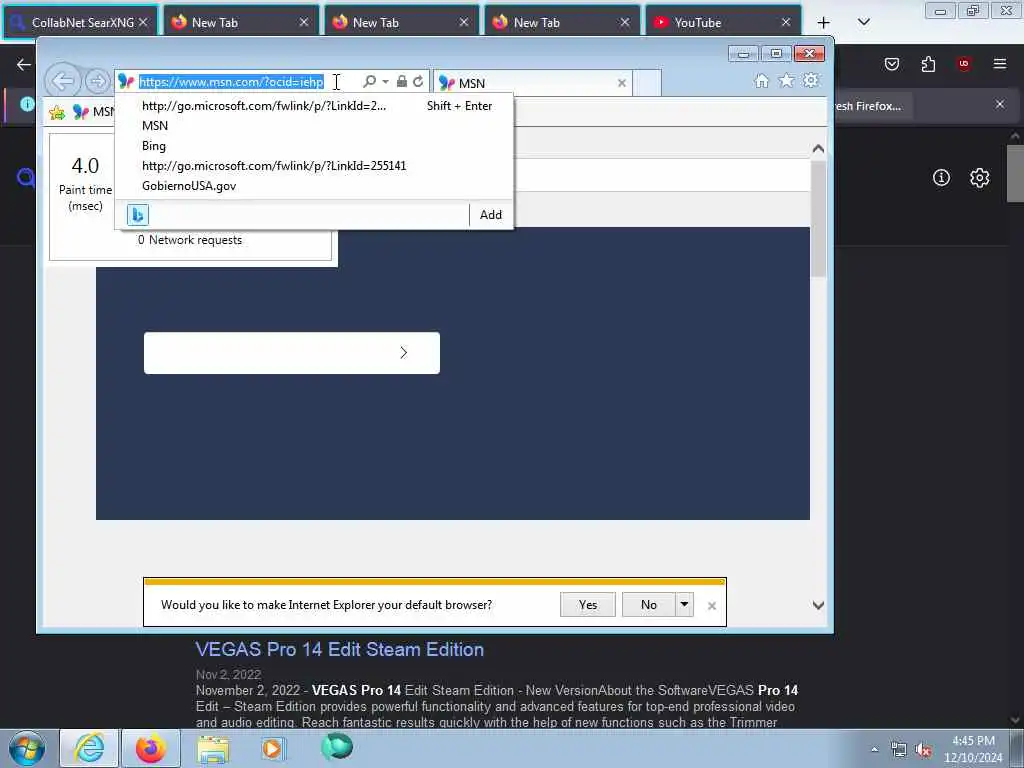Click the taskbar clock showing 4:45 PM
Screen dimensions: 1024x768
pyautogui.click(x=973, y=749)
